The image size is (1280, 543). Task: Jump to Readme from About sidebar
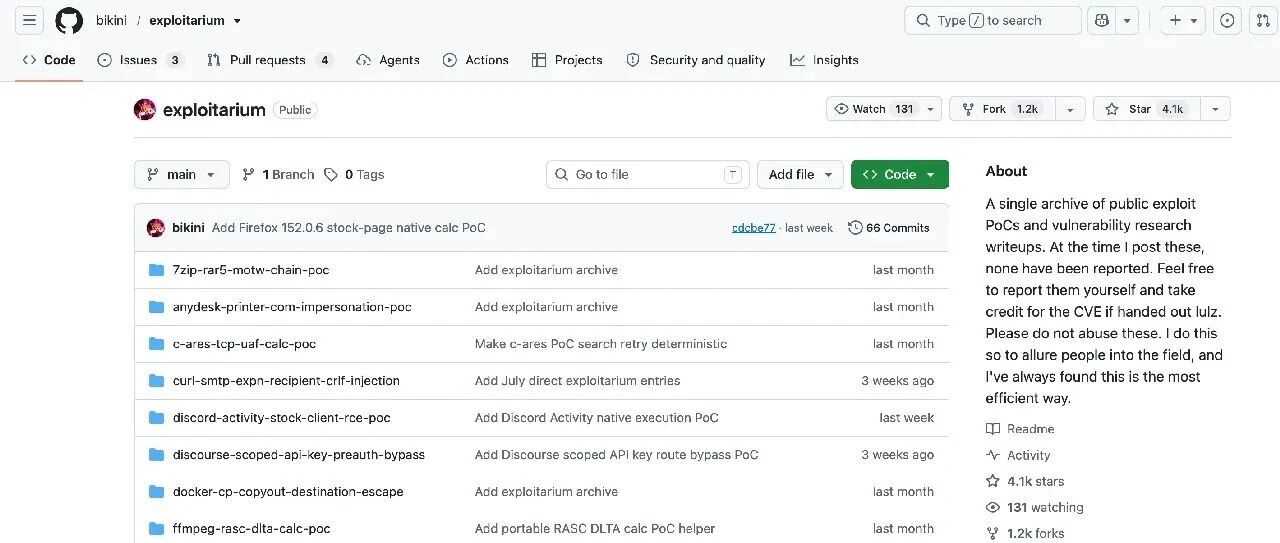(x=1020, y=429)
